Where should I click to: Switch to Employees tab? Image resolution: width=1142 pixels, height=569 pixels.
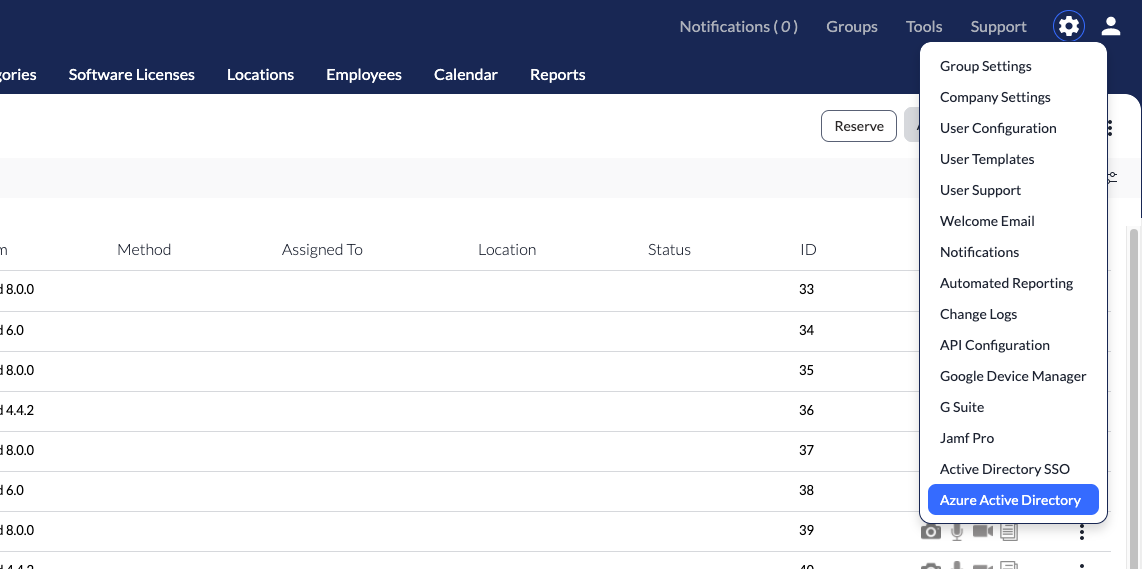pyautogui.click(x=363, y=74)
